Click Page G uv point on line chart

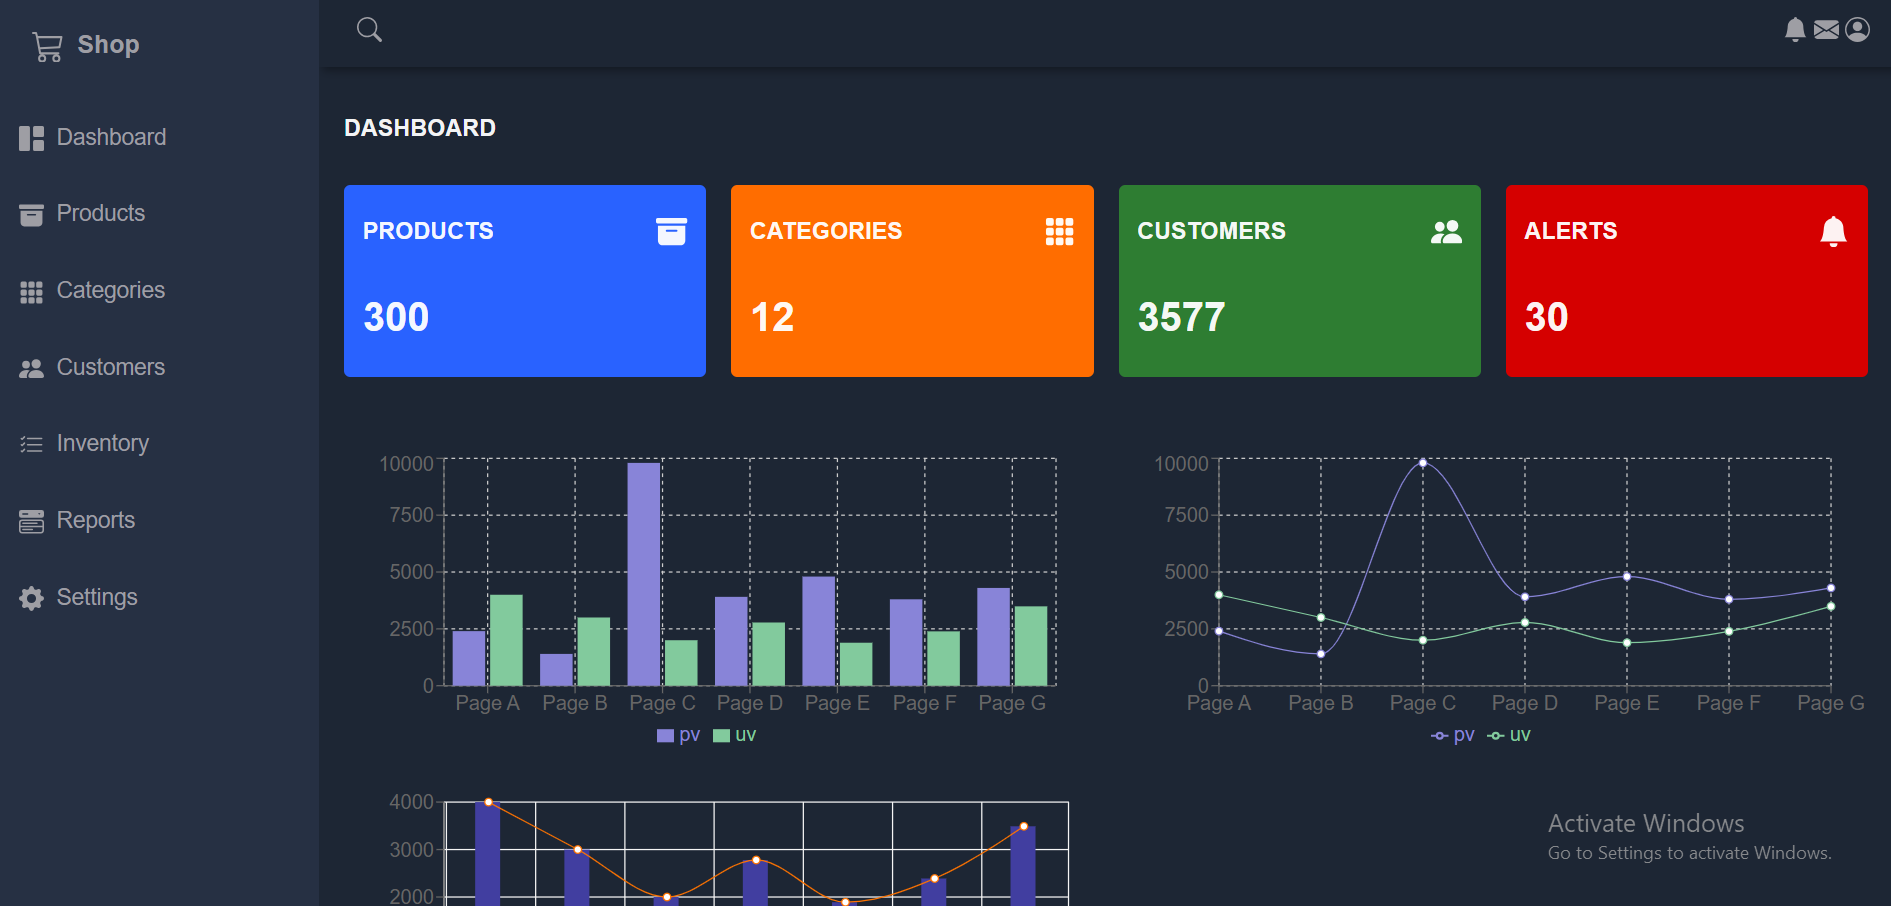click(1831, 607)
